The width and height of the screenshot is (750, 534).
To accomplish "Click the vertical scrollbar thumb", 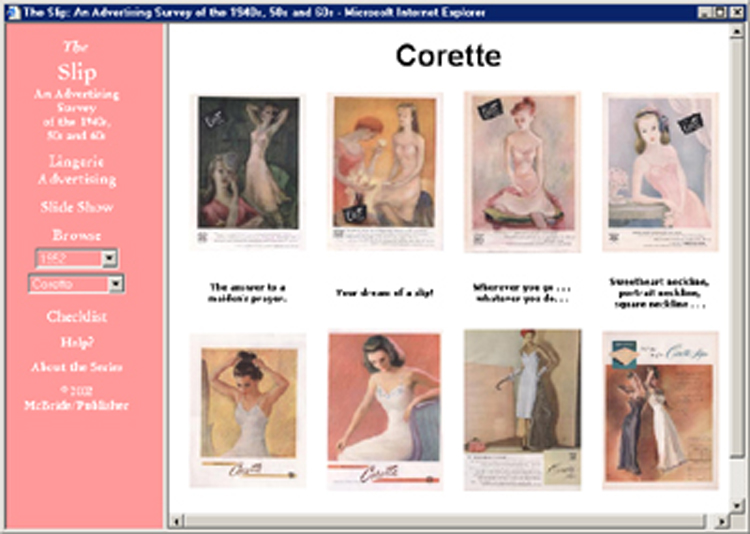I will coord(737,248).
